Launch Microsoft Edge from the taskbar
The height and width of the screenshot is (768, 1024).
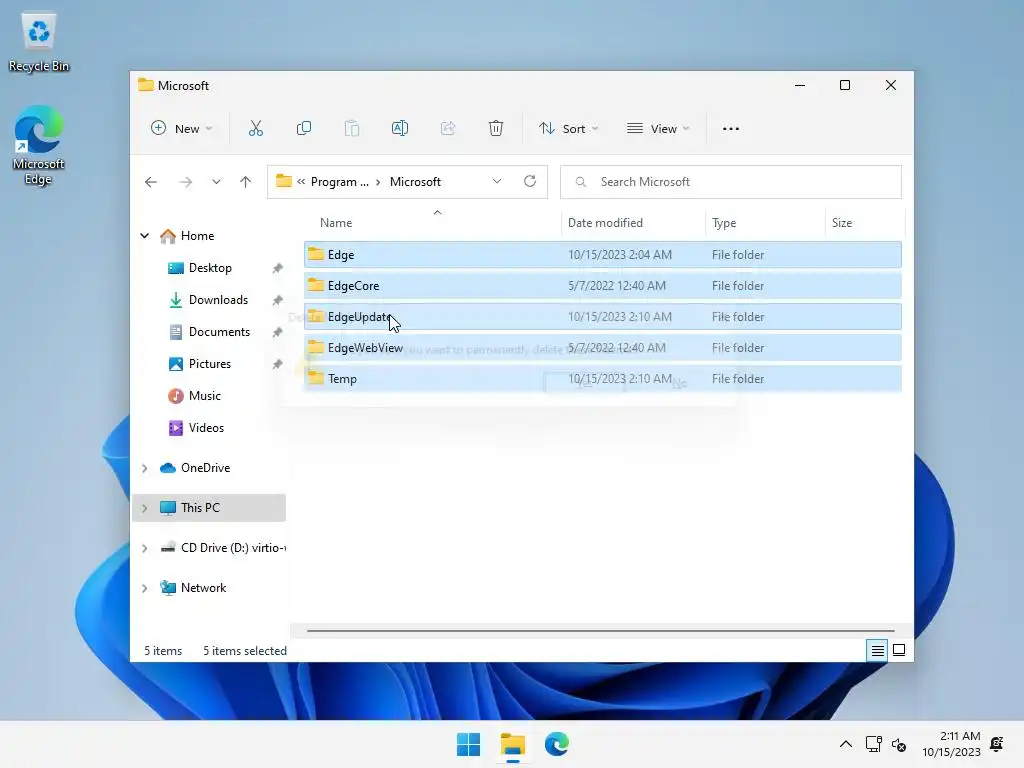[557, 744]
